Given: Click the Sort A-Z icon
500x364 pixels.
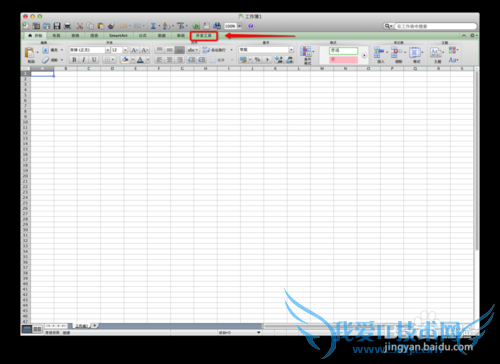Looking at the screenshot, I should click(166, 26).
